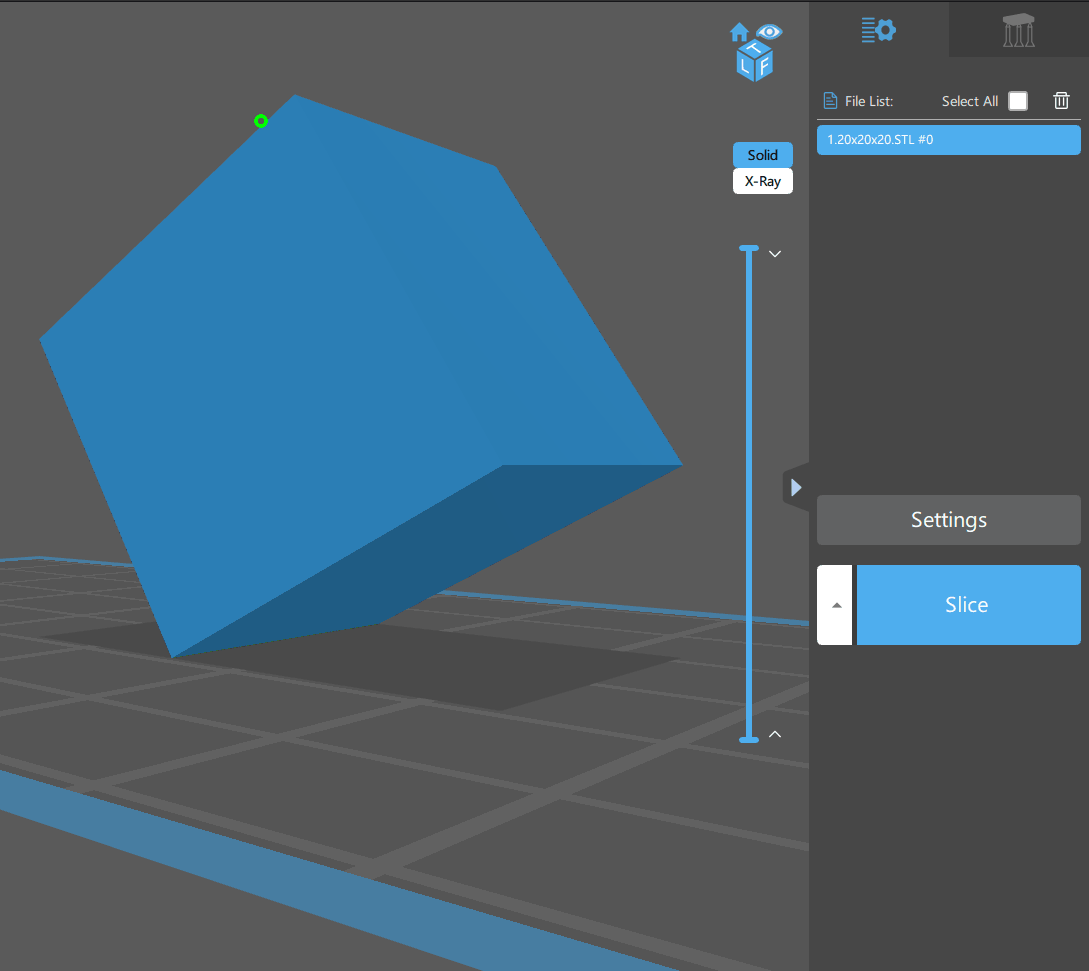Expand the dropdown arrow beside Slice
The width and height of the screenshot is (1089, 971).
836,605
